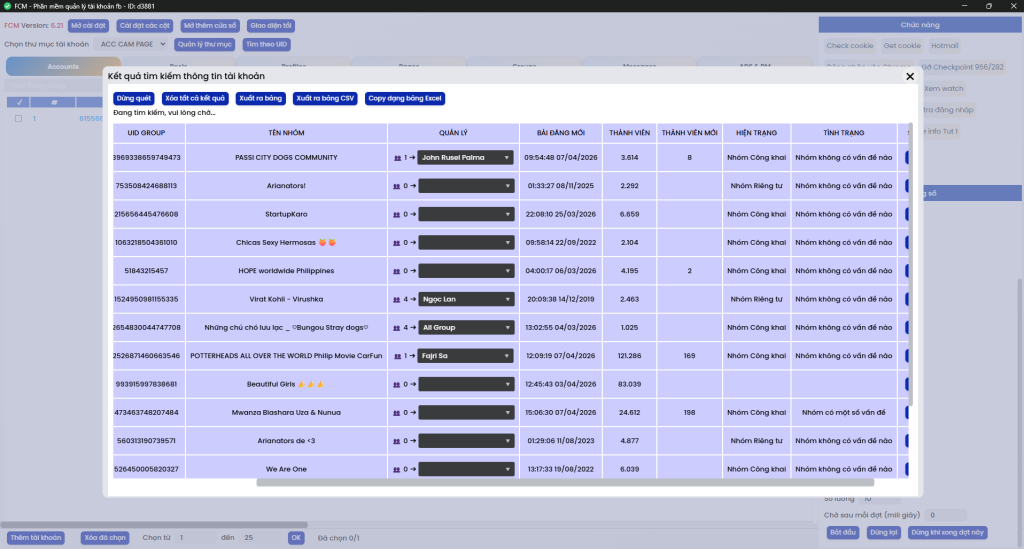1024x549 pixels.
Task: Open John Rusel Palma manager dropdown
Action: tap(465, 158)
